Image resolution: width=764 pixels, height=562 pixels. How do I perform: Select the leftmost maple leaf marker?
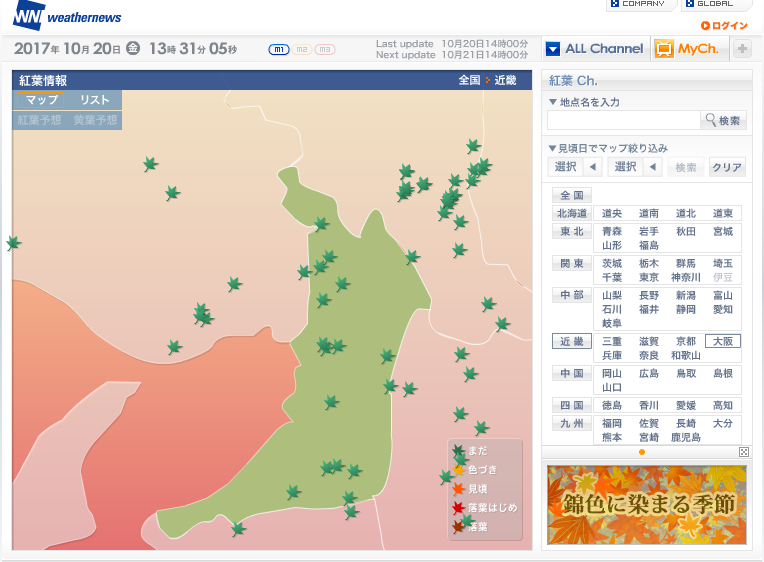[x=14, y=242]
